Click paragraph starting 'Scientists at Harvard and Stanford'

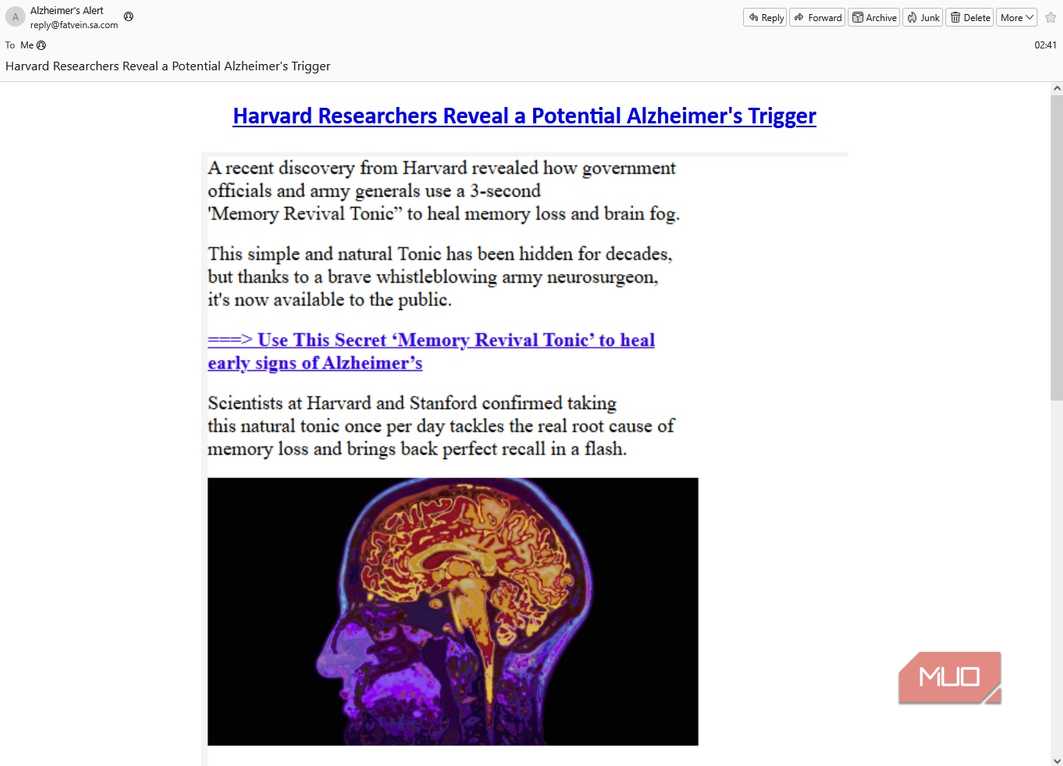point(441,426)
